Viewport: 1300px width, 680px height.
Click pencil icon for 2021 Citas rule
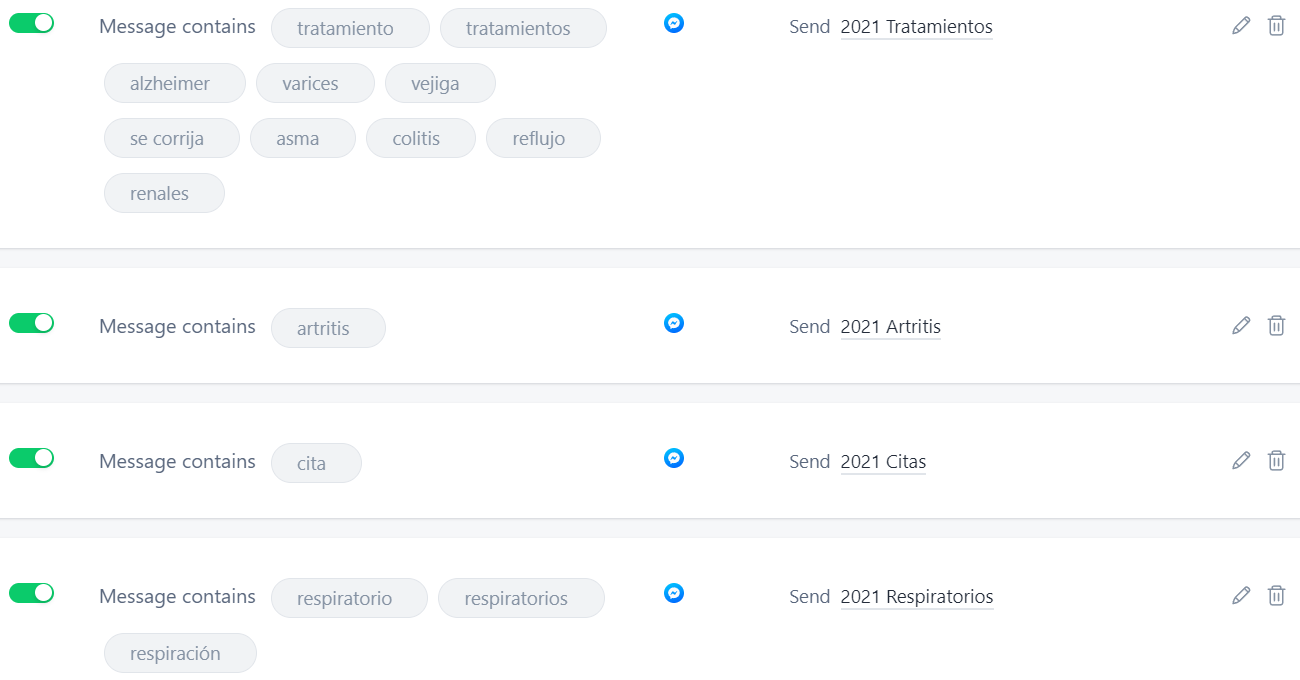1241,460
